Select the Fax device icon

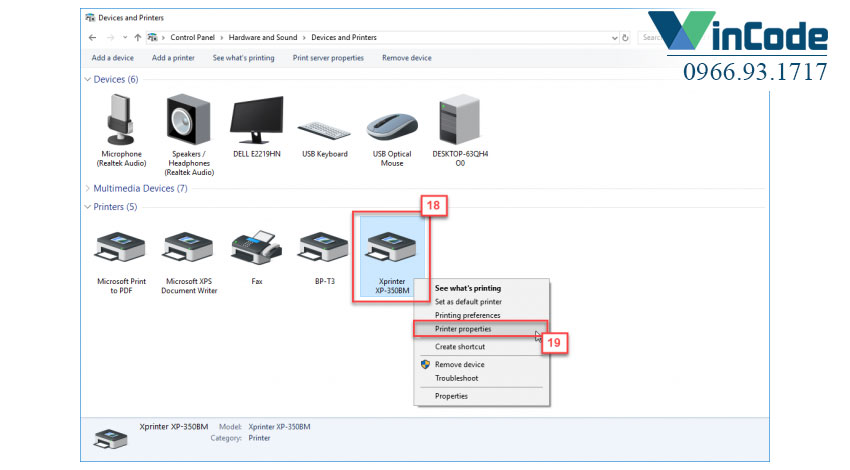[257, 246]
